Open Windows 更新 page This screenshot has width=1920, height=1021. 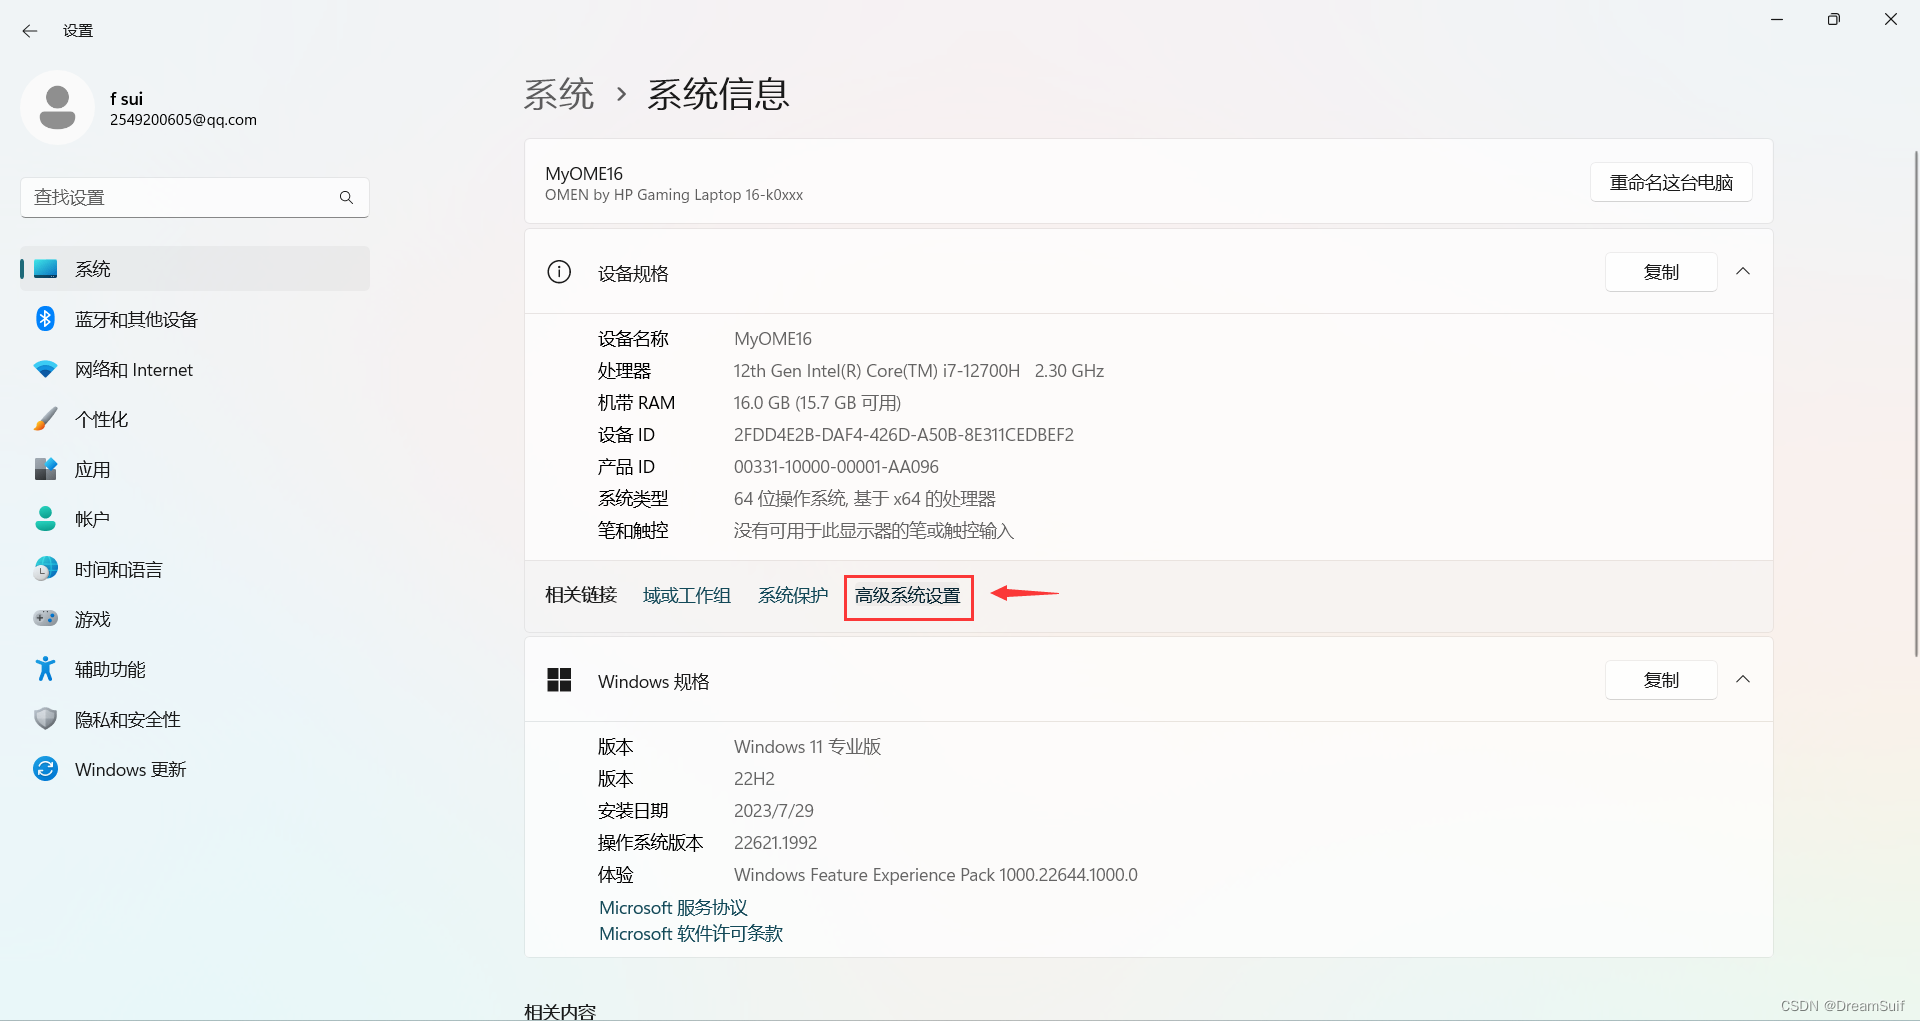pyautogui.click(x=195, y=769)
